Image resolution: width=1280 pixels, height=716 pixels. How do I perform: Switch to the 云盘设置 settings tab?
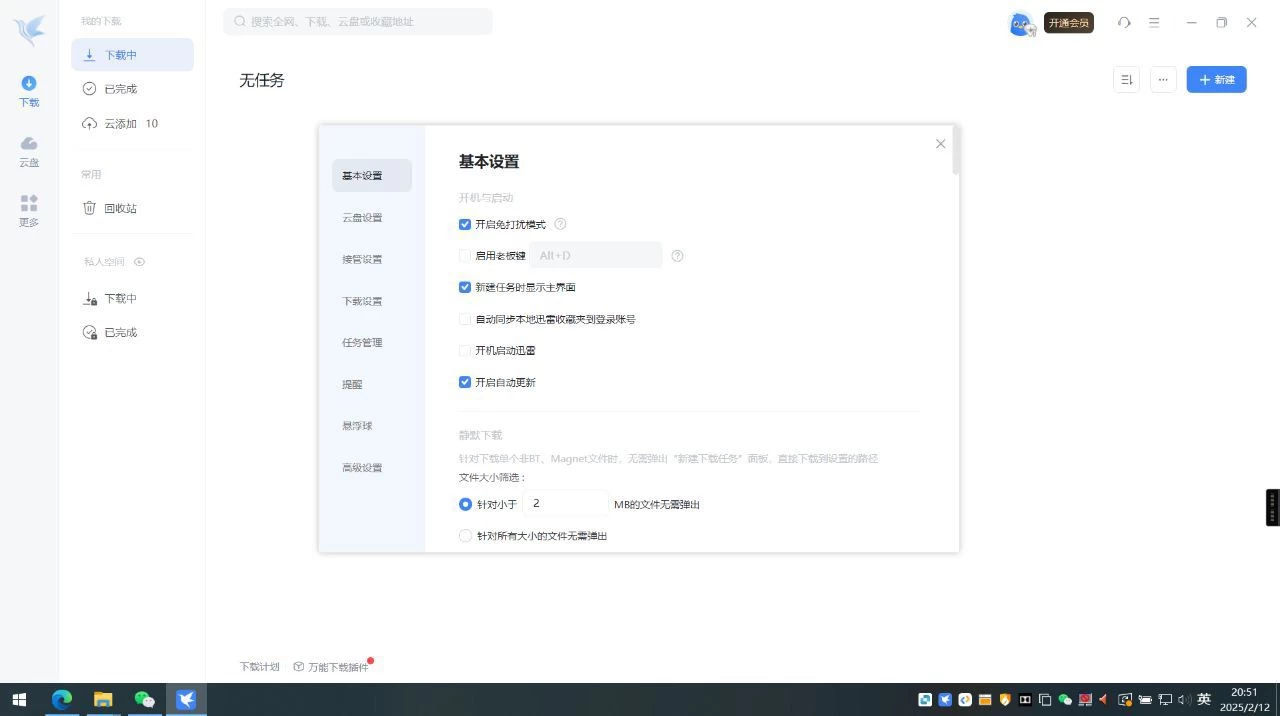[x=361, y=217]
